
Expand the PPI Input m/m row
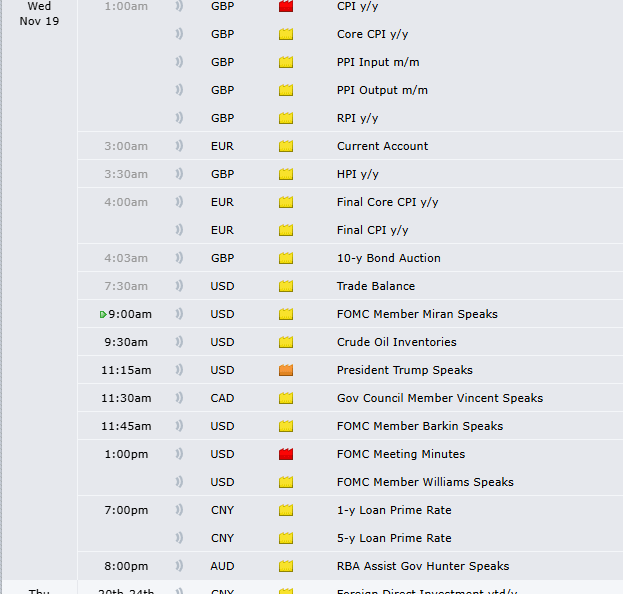pyautogui.click(x=378, y=62)
